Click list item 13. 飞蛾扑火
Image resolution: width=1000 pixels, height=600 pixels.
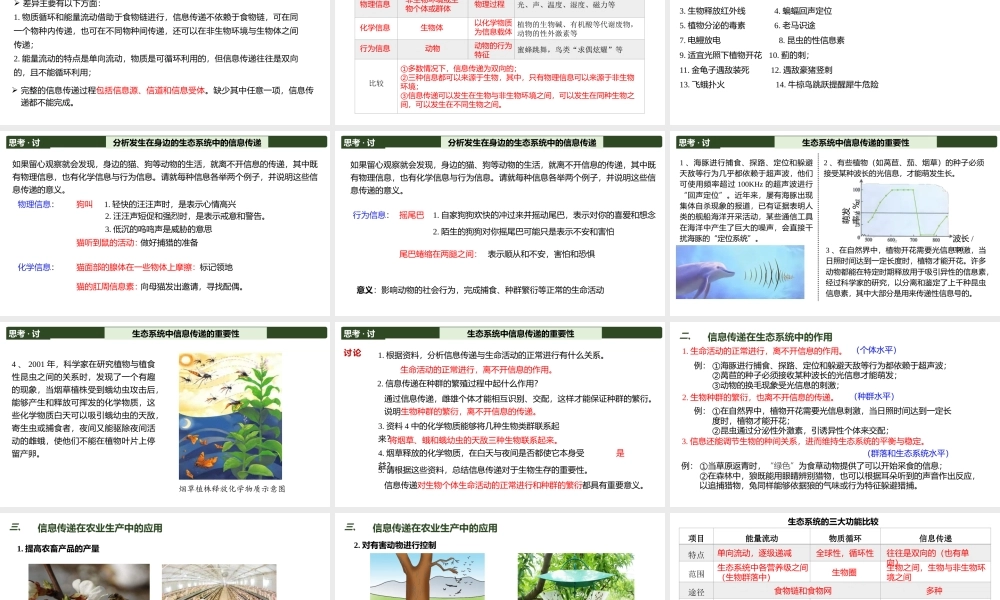[702, 84]
